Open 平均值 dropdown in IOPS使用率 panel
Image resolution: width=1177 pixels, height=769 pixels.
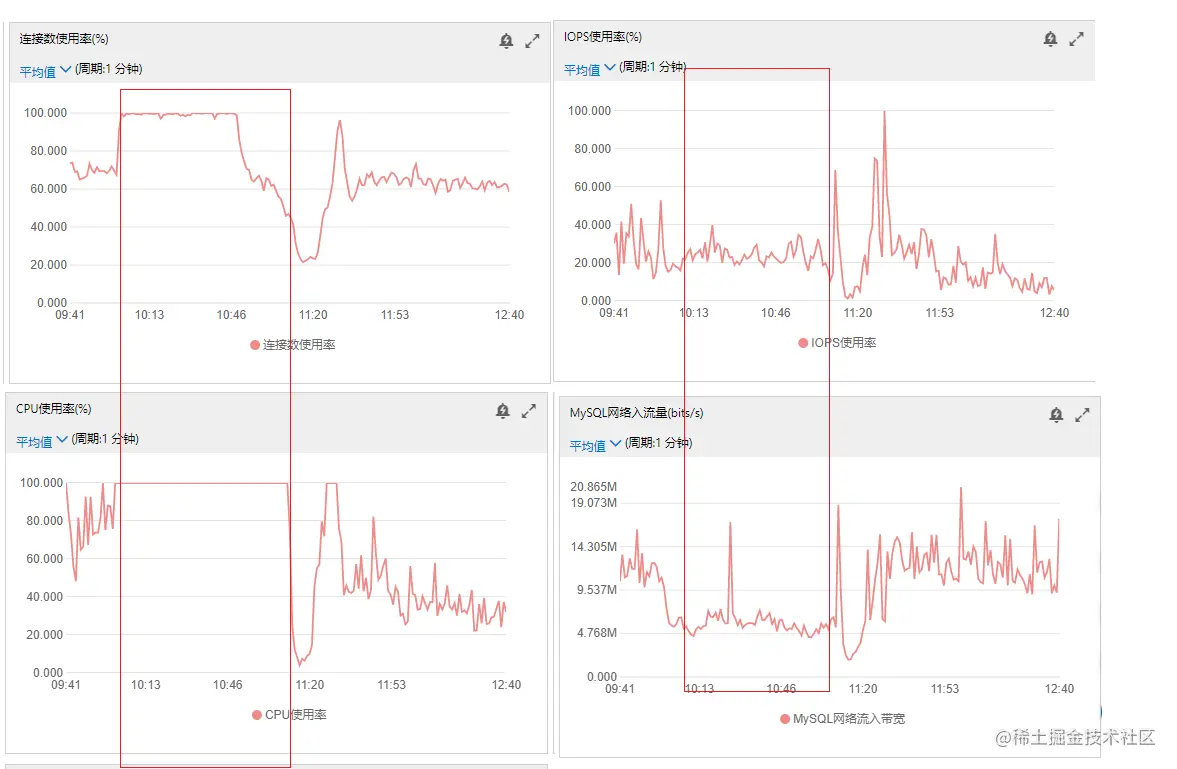(590, 69)
